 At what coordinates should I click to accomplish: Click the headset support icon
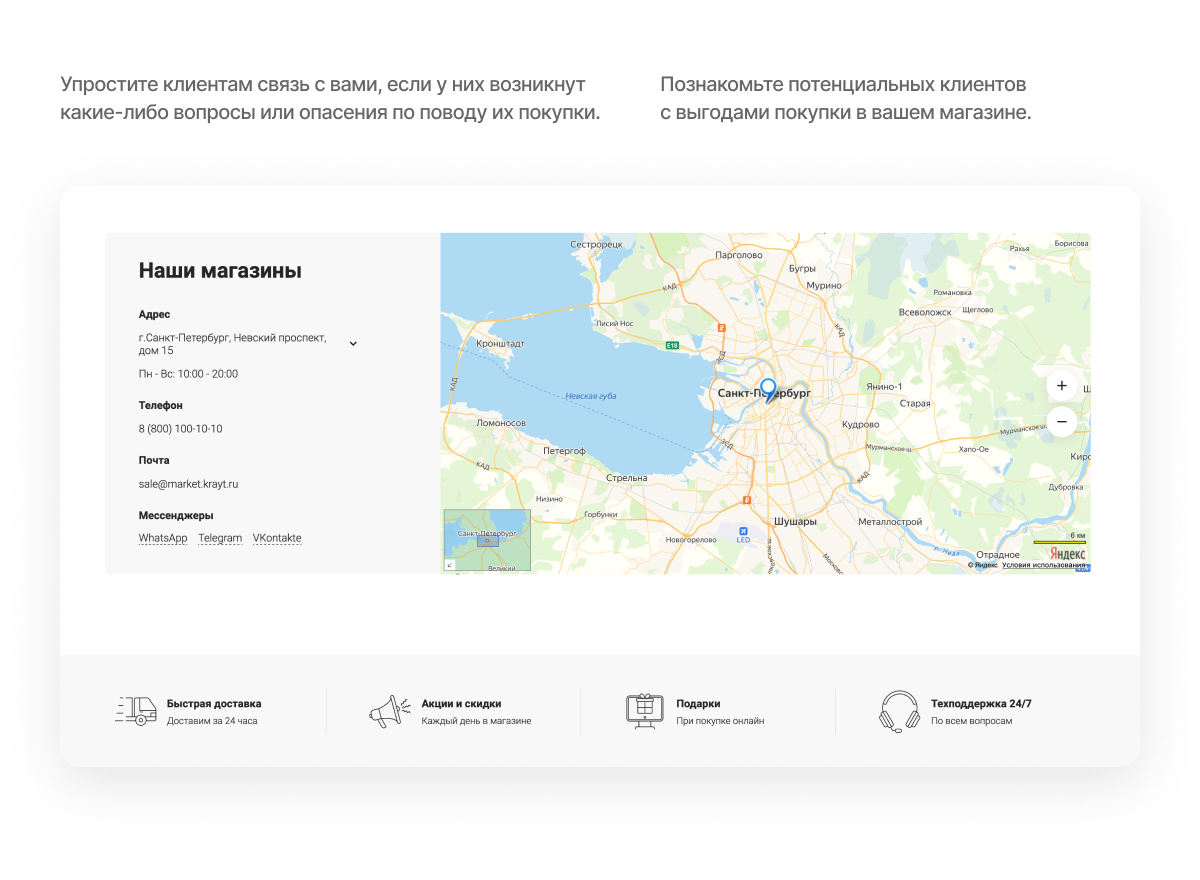click(899, 712)
